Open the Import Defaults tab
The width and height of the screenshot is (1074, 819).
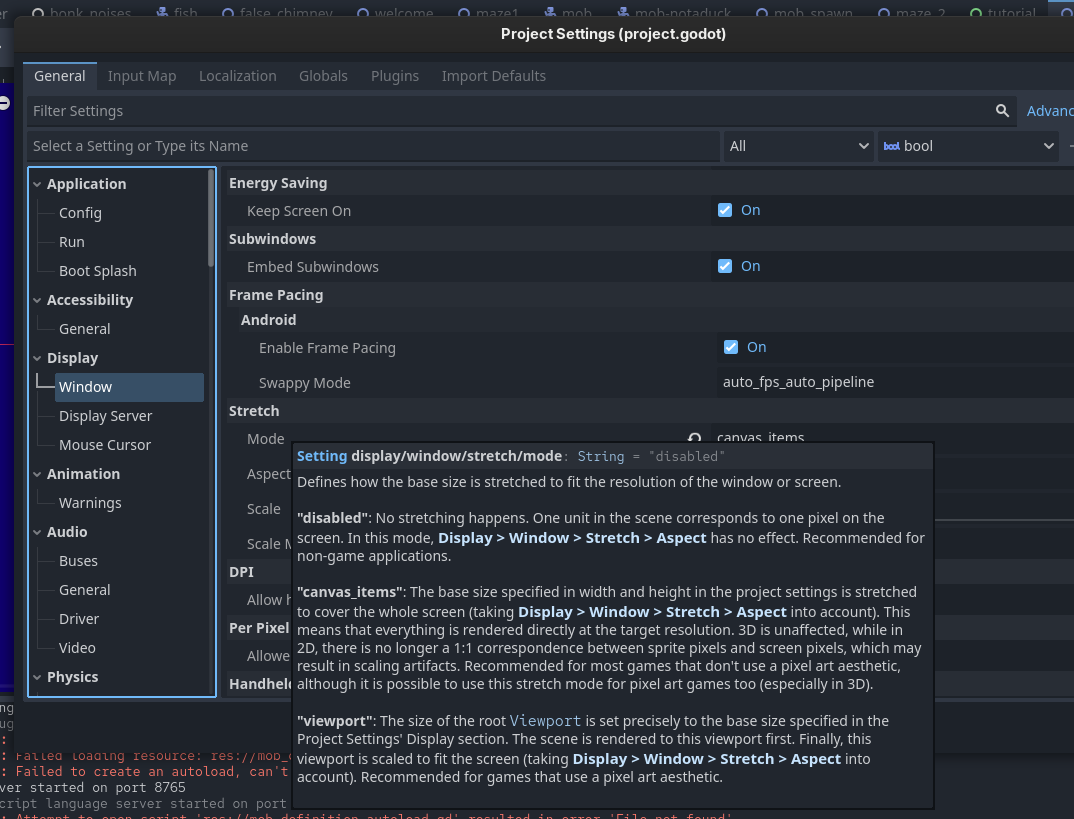(493, 76)
